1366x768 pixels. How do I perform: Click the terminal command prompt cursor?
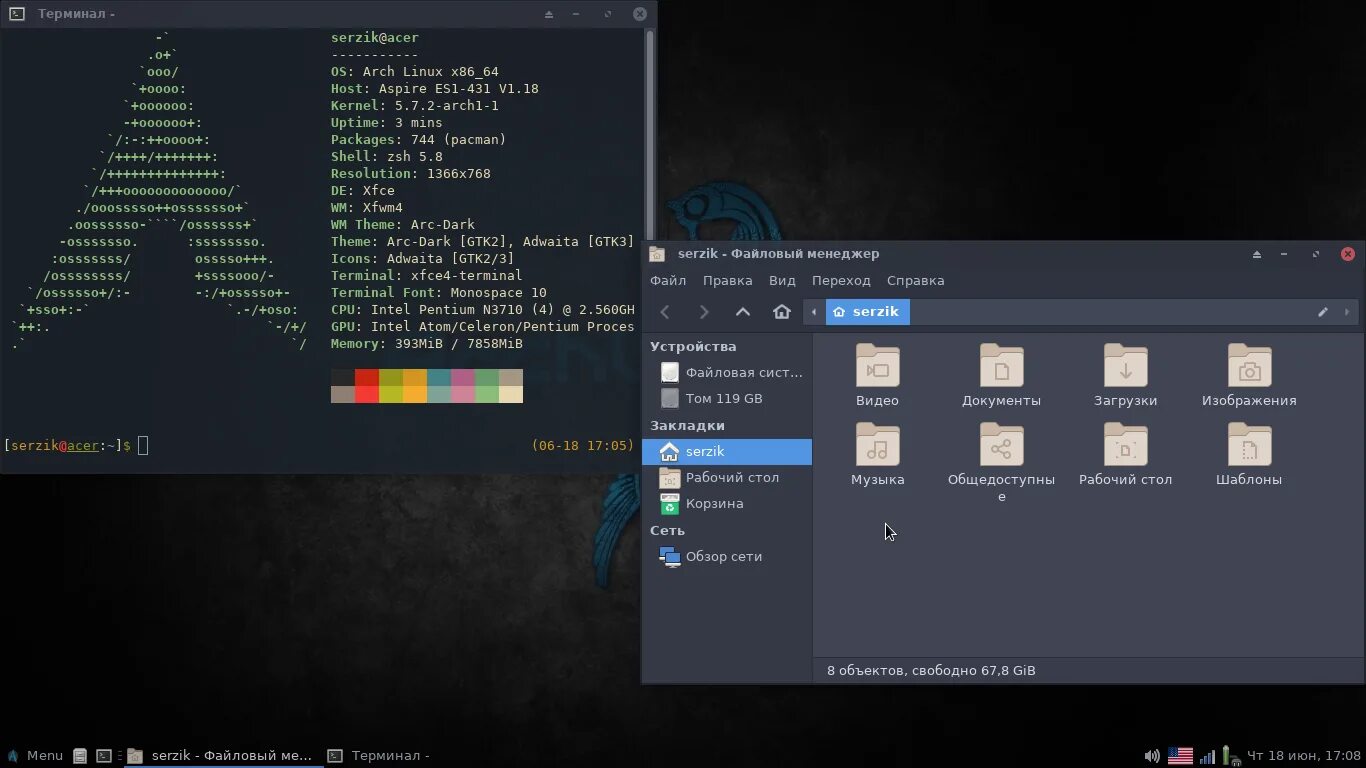click(x=143, y=446)
